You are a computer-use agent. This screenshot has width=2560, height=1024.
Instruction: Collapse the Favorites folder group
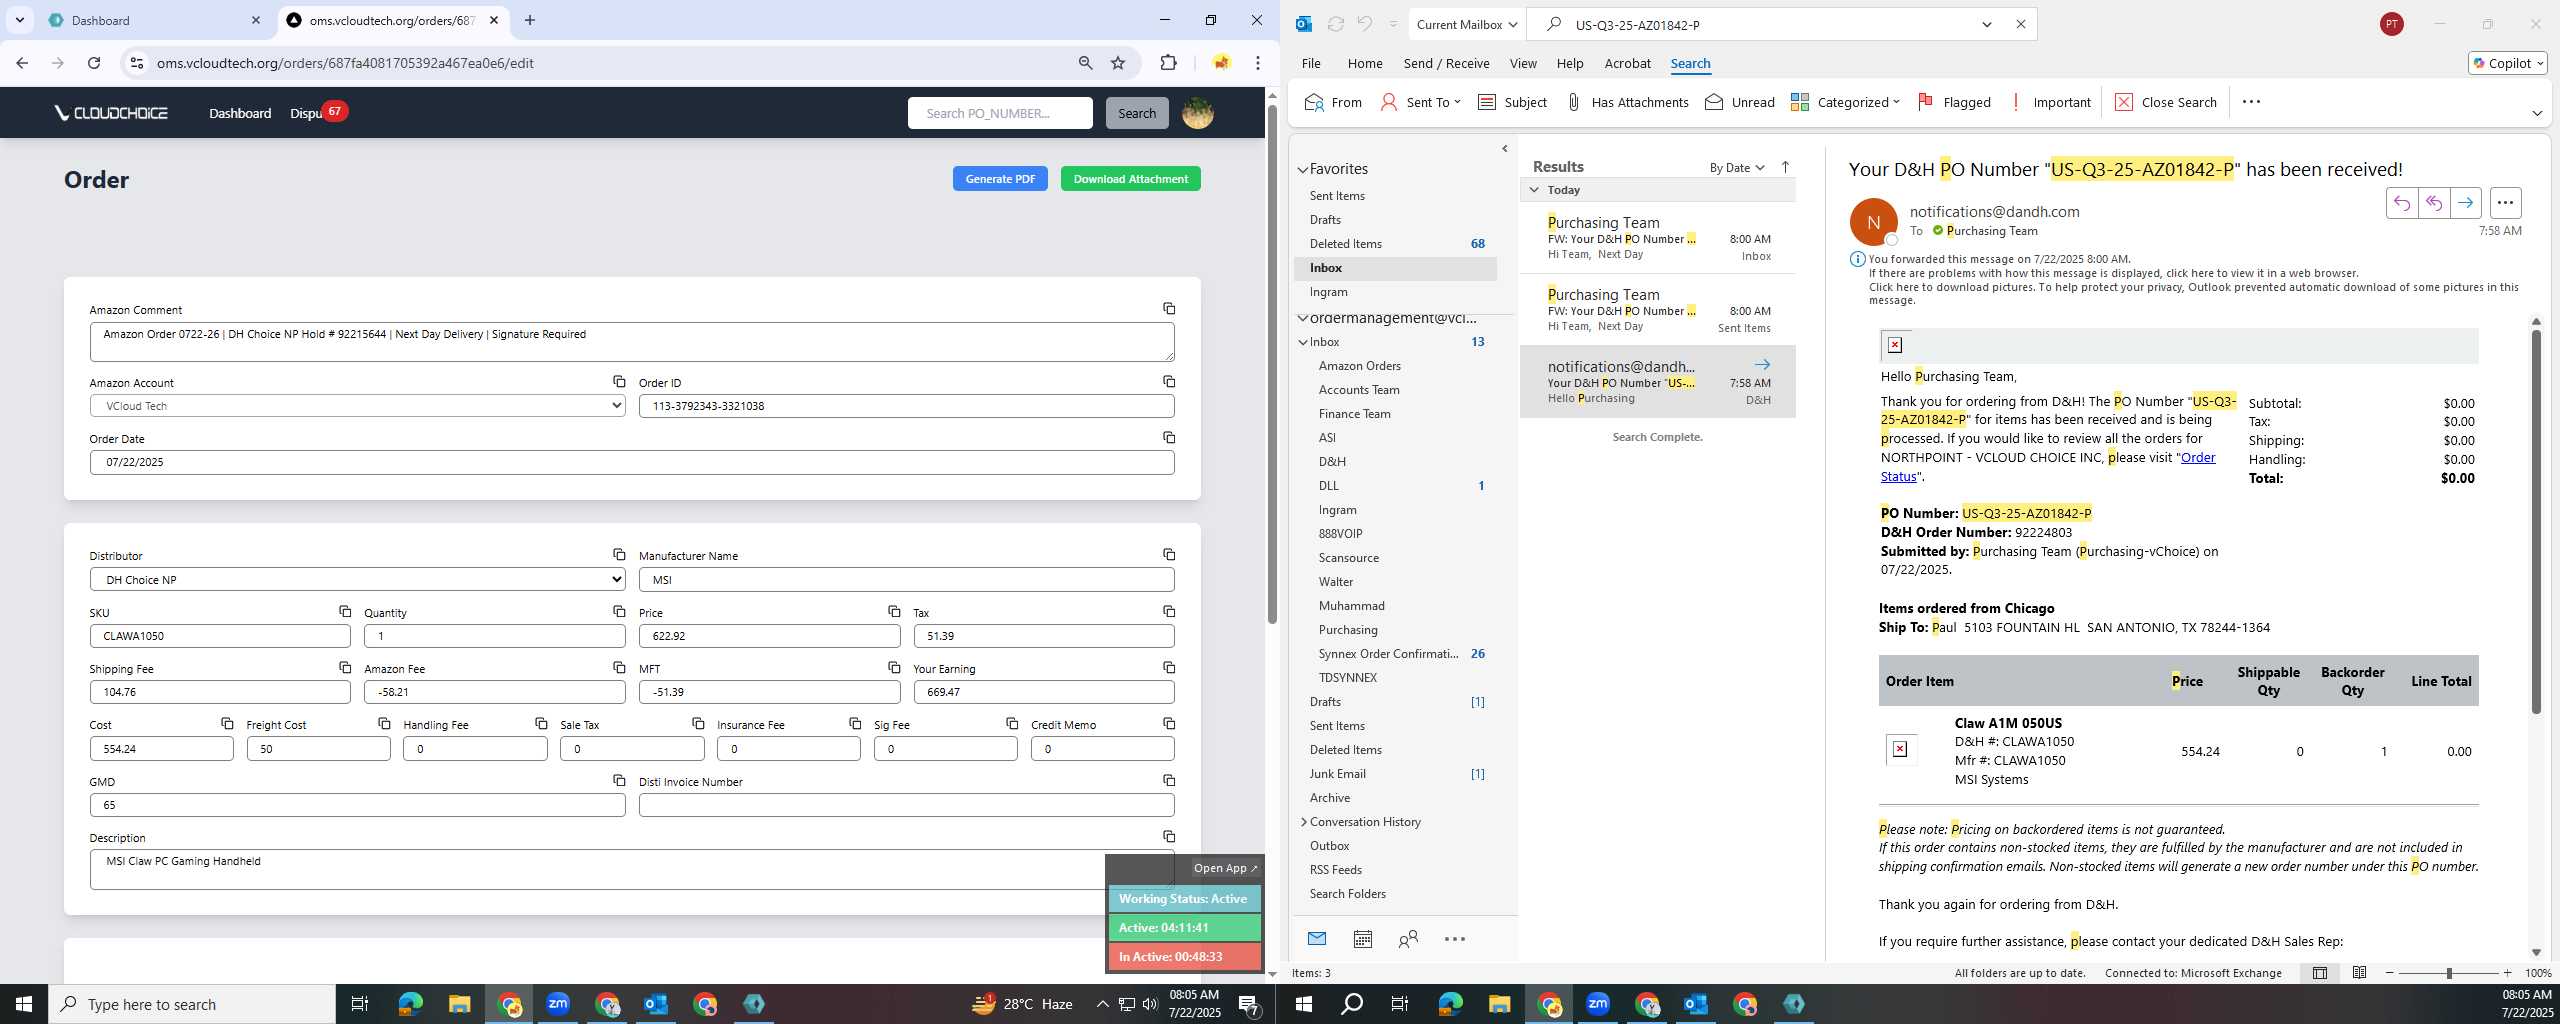pyautogui.click(x=1303, y=170)
